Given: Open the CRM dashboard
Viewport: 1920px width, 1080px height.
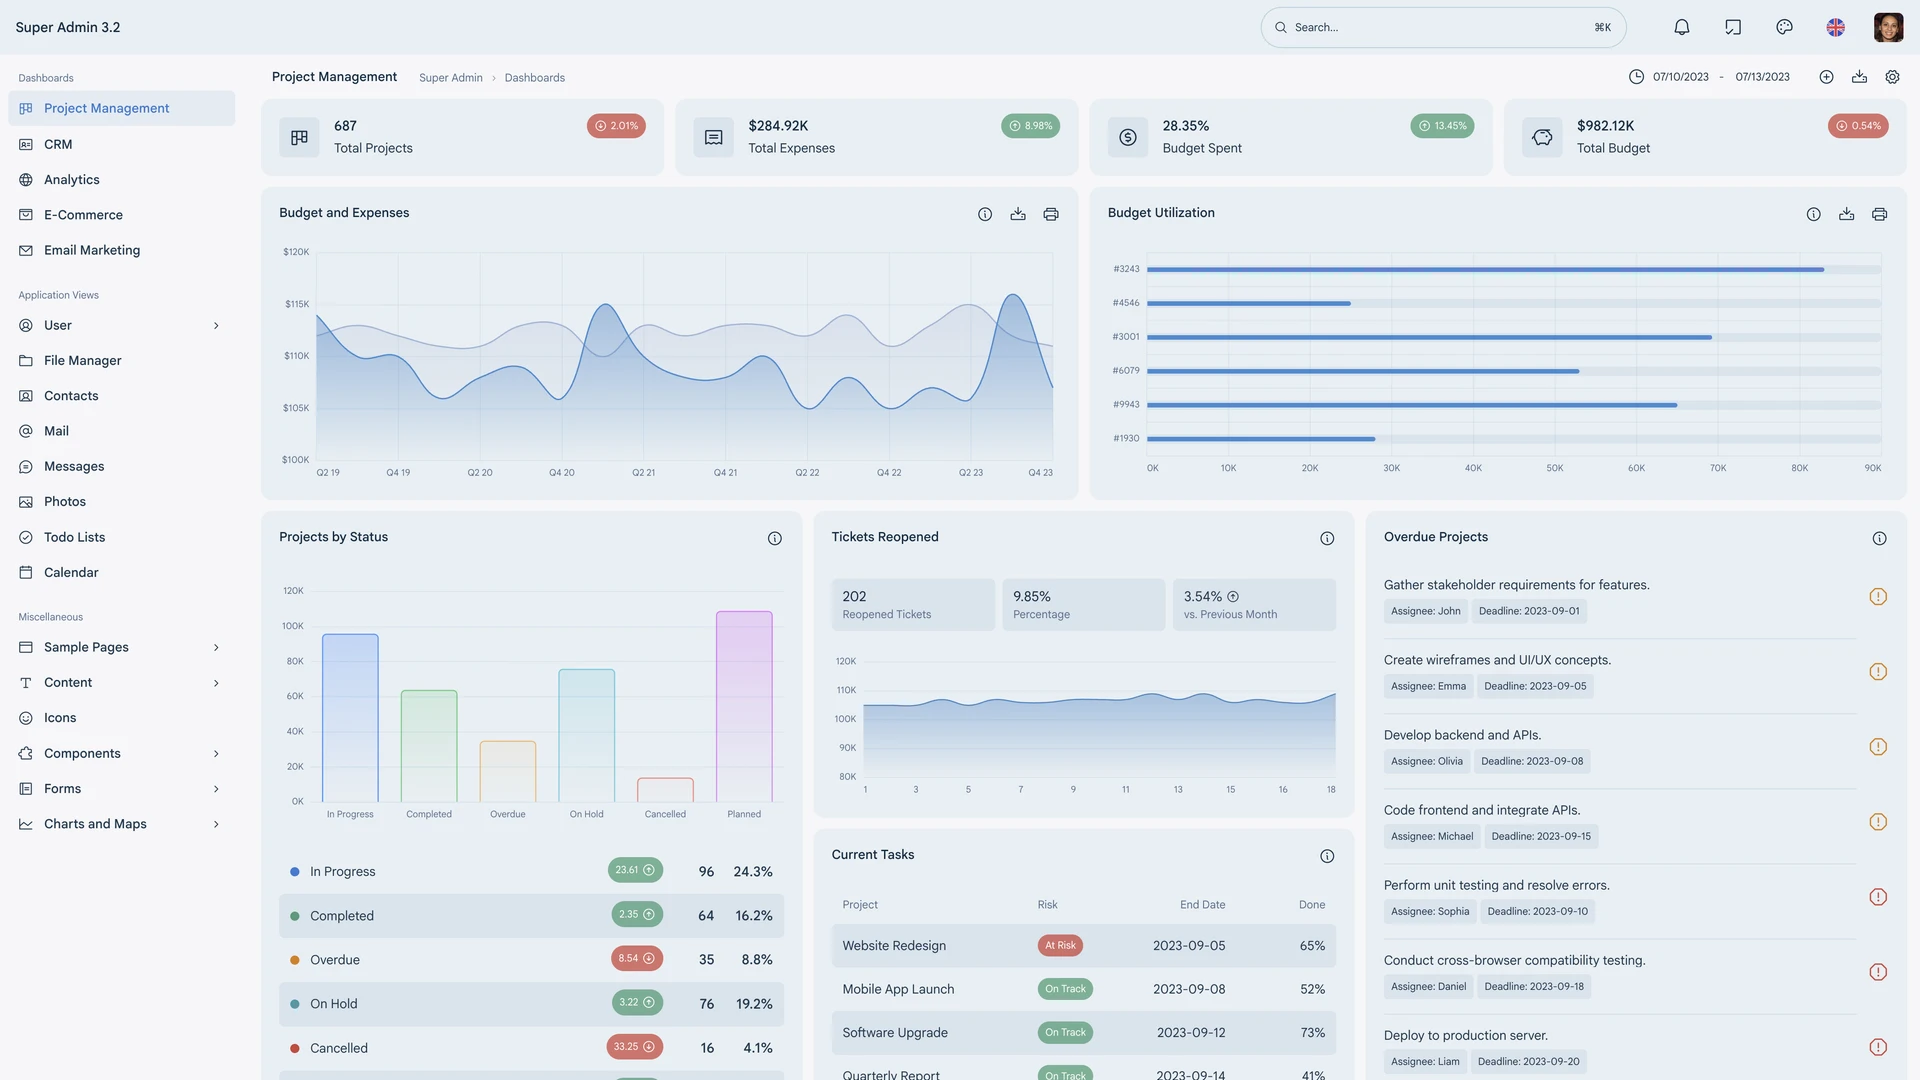Looking at the screenshot, I should click(121, 144).
